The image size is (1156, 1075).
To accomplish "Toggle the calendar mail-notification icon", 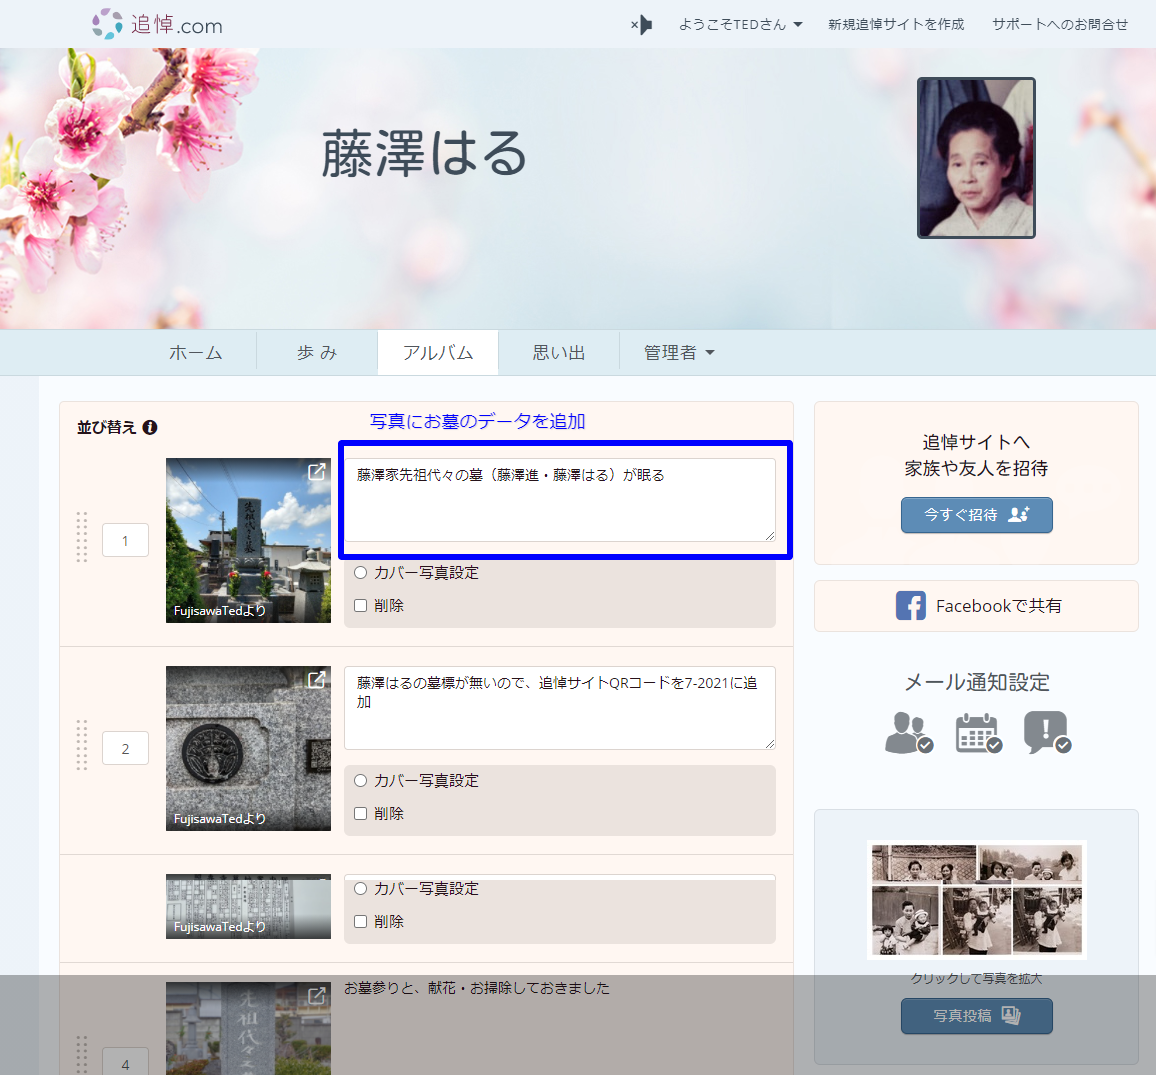I will pos(978,733).
